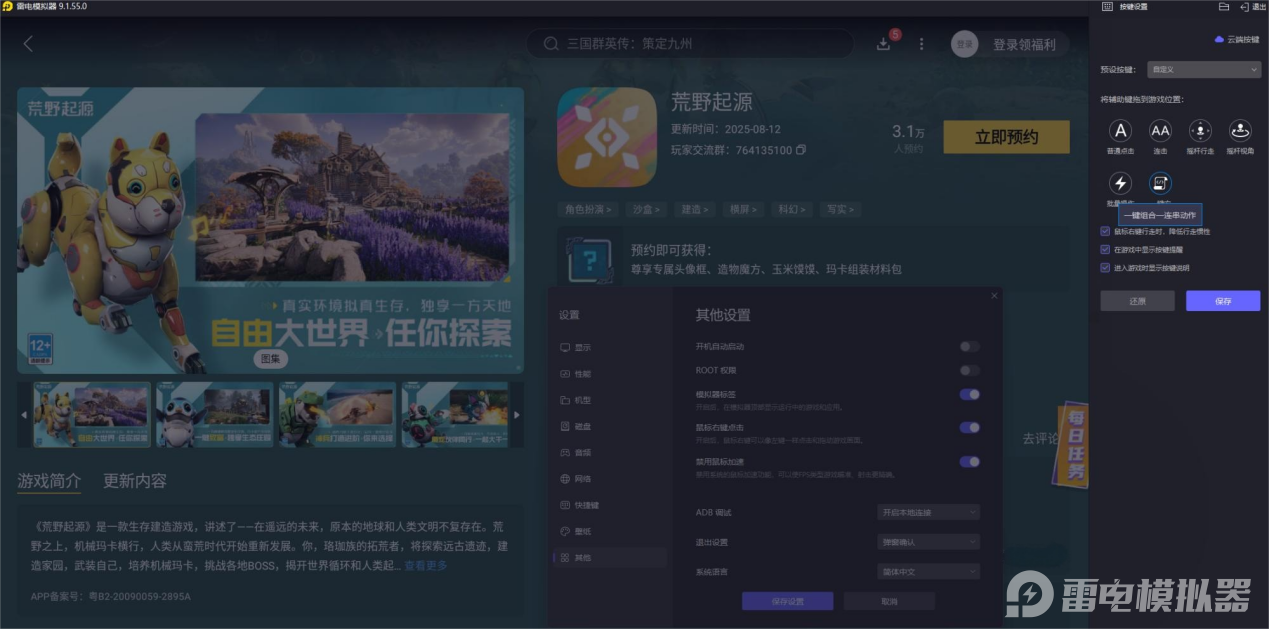Enable the ROOT 权限 switch

(968, 370)
